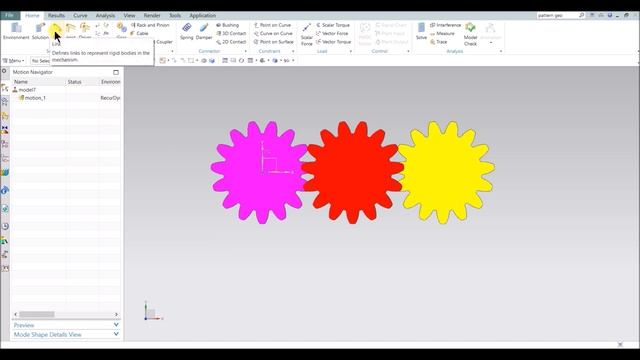Switch to the Render tab
The height and width of the screenshot is (360, 640).
pos(152,15)
